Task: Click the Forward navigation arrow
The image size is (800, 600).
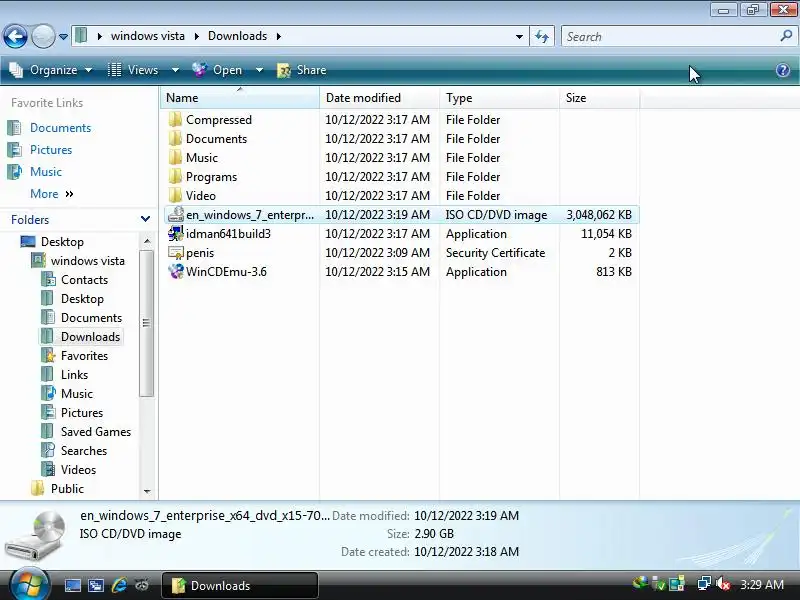Action: pos(43,37)
